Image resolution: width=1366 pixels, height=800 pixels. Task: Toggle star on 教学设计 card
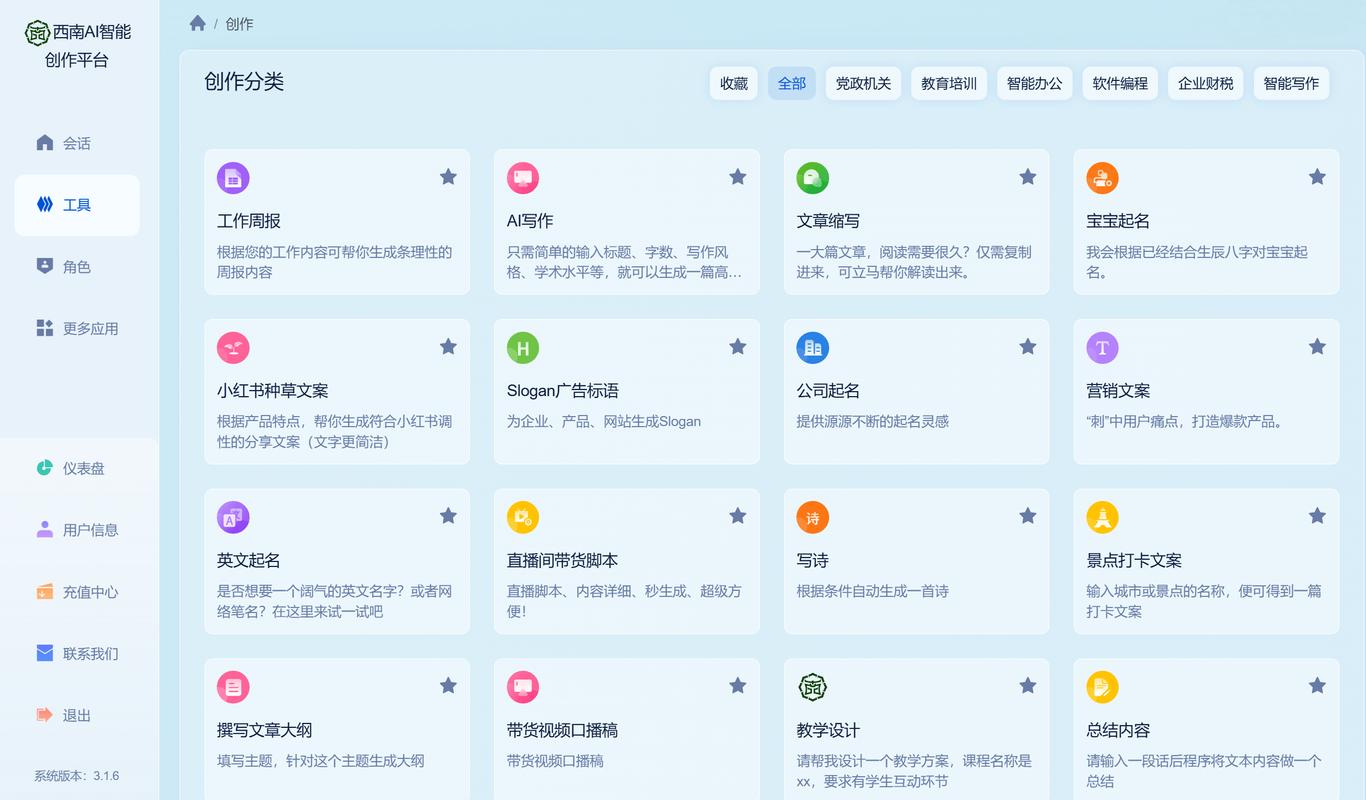click(x=1028, y=686)
